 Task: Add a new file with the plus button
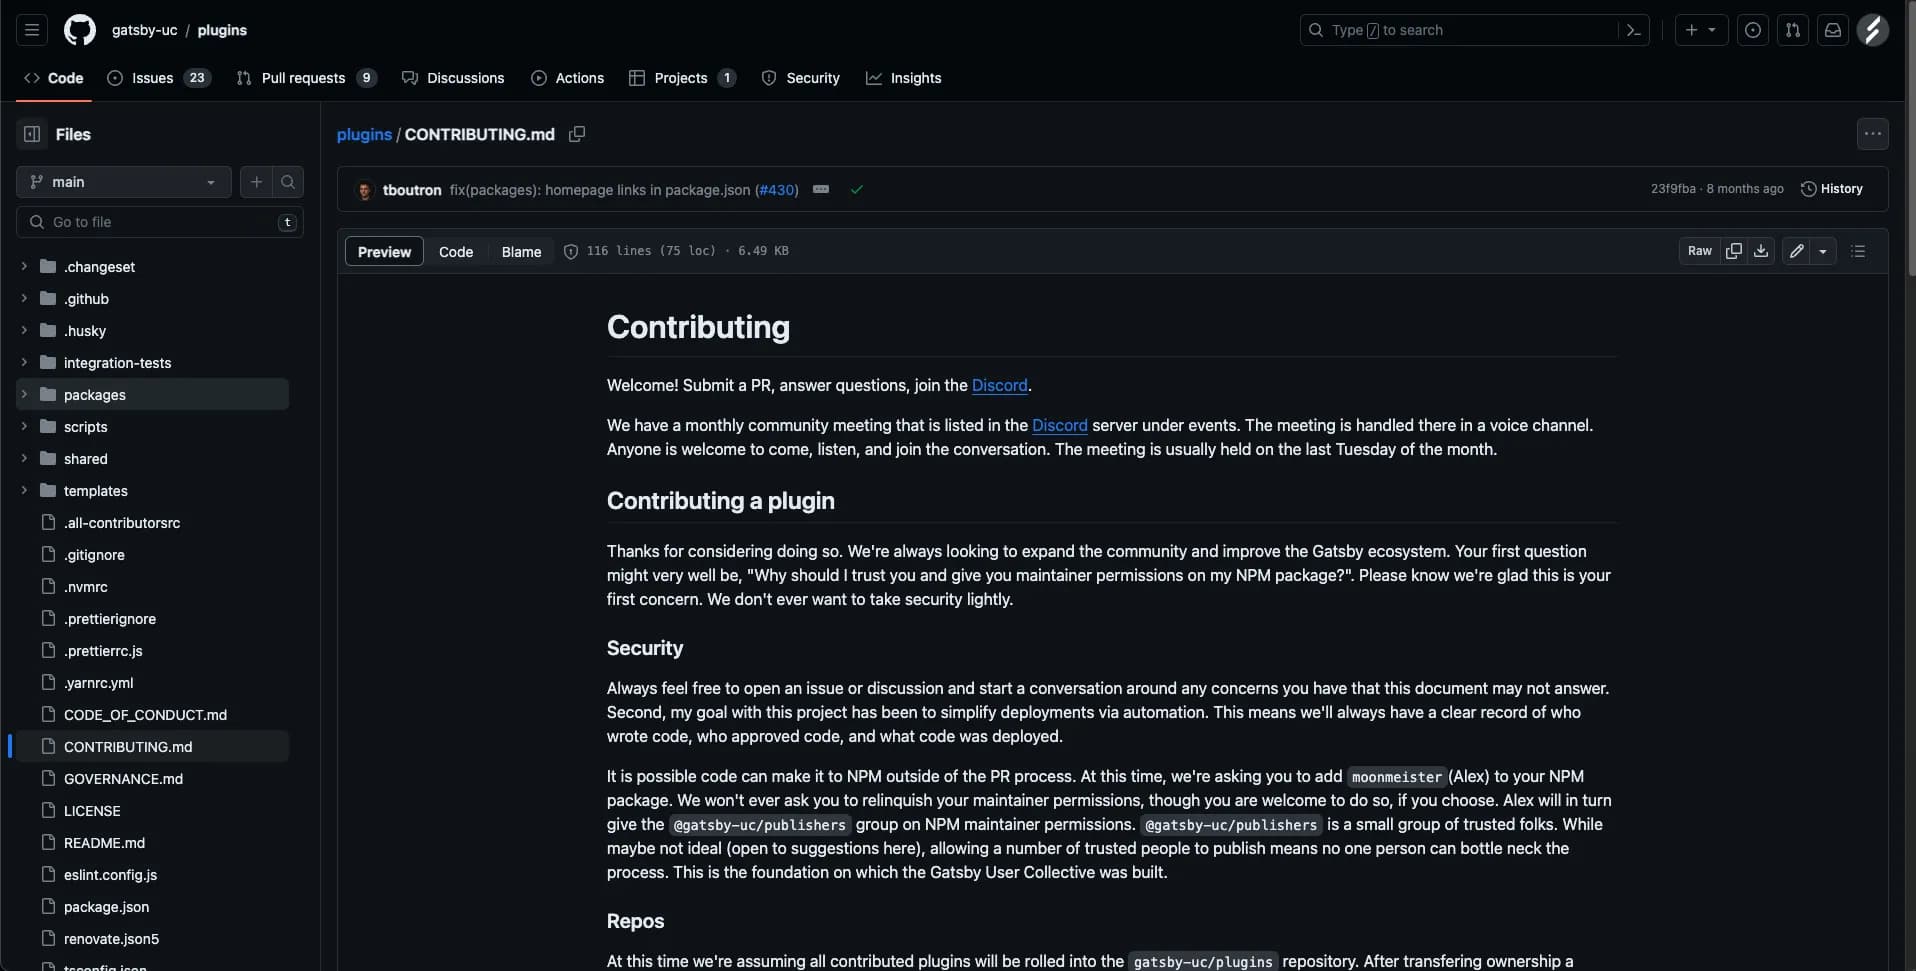[x=256, y=182]
